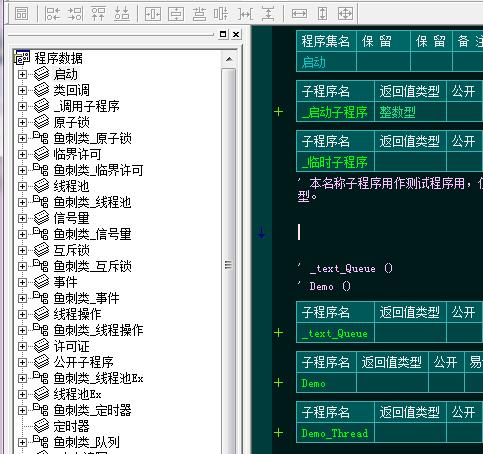The image size is (483, 454).
Task: Click the equal horizontal spacing icon
Action: tap(245, 14)
